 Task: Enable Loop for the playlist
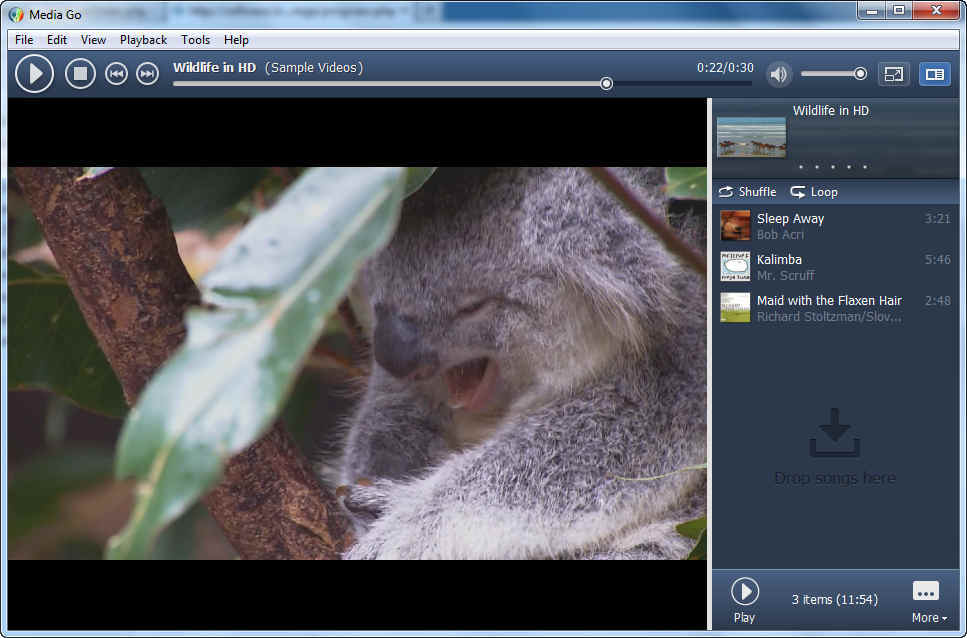(x=814, y=192)
